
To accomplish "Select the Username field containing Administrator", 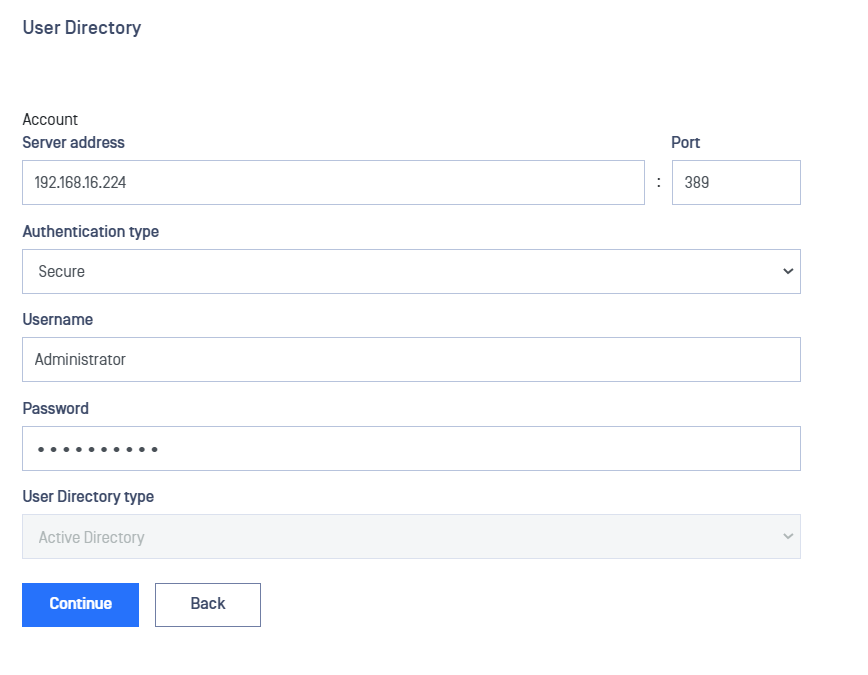I will pyautogui.click(x=411, y=359).
